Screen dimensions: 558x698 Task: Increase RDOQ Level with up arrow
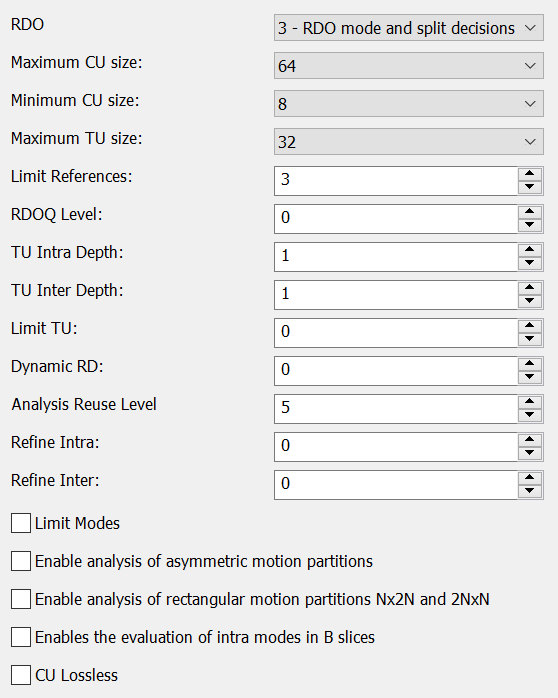tap(530, 212)
